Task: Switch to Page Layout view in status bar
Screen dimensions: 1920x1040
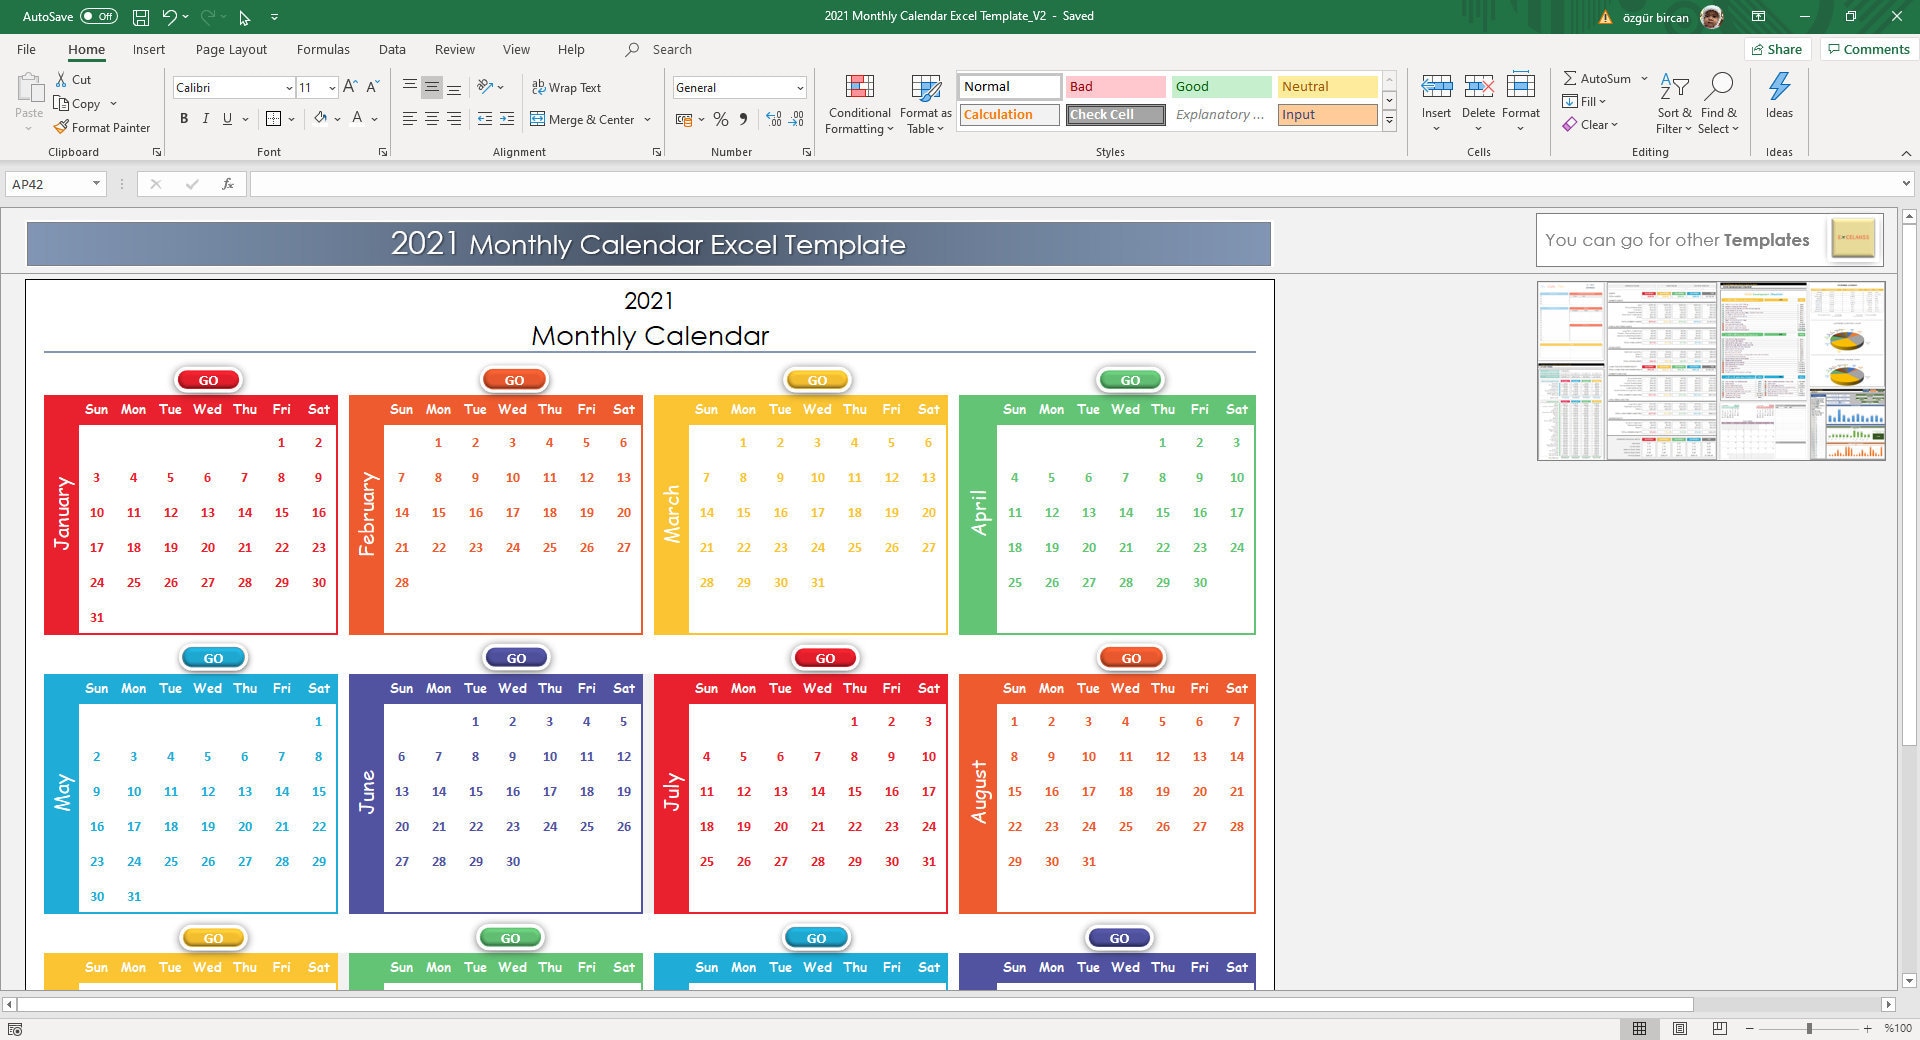Action: click(x=1680, y=1028)
